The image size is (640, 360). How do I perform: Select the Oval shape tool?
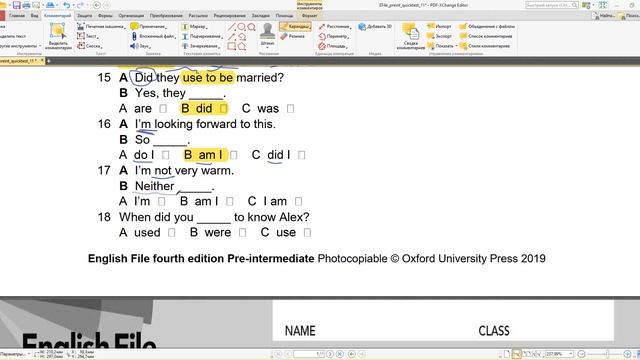(x=242, y=27)
